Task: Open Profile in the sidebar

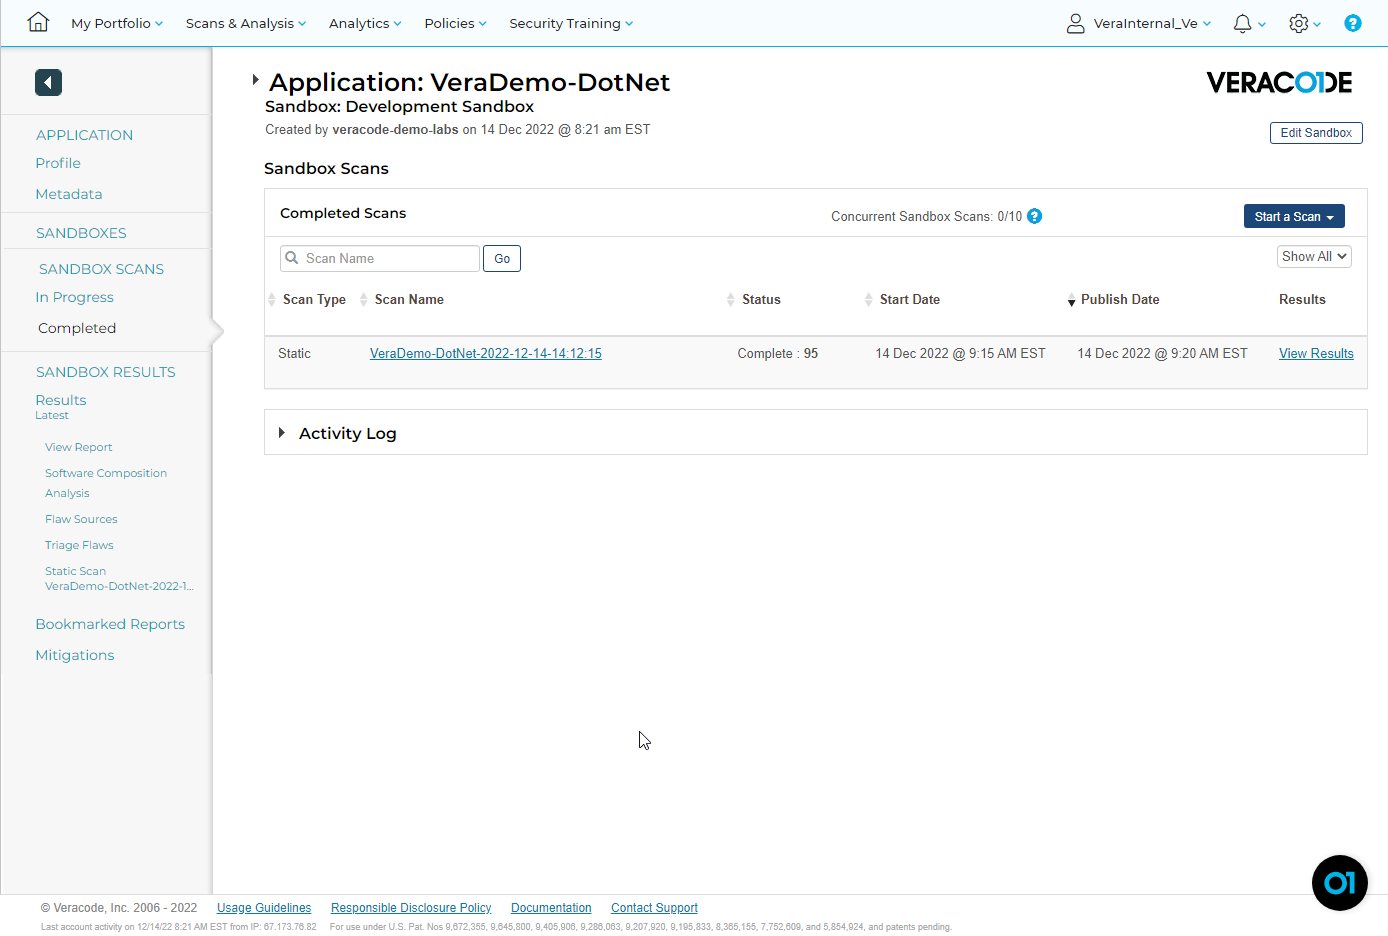Action: [58, 163]
